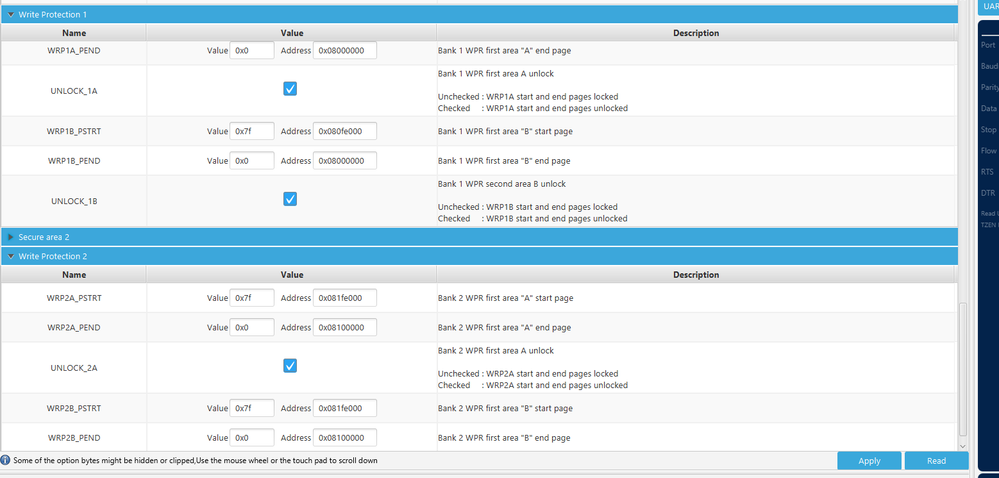This screenshot has height=478, width=999.
Task: Click the WRP1B_PSTRT Value field
Action: pyautogui.click(x=252, y=131)
